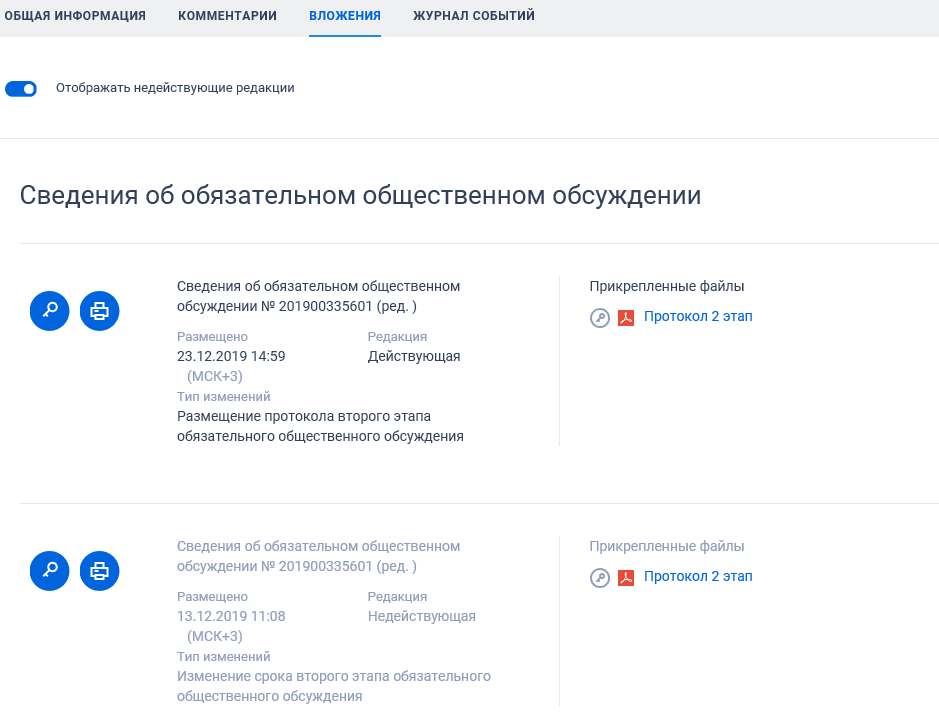Switch to the Общая информация tab
This screenshot has height=716, width=939.
click(75, 16)
